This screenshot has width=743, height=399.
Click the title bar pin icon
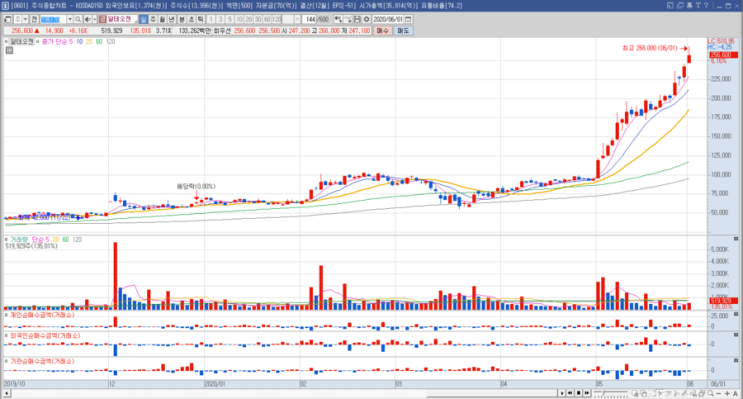pyautogui.click(x=689, y=5)
